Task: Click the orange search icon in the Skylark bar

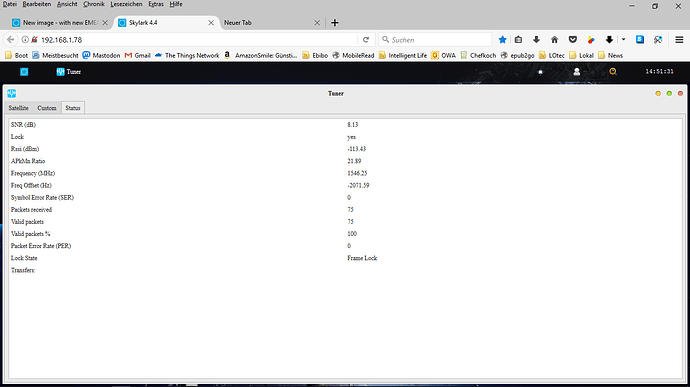Action: [x=613, y=72]
